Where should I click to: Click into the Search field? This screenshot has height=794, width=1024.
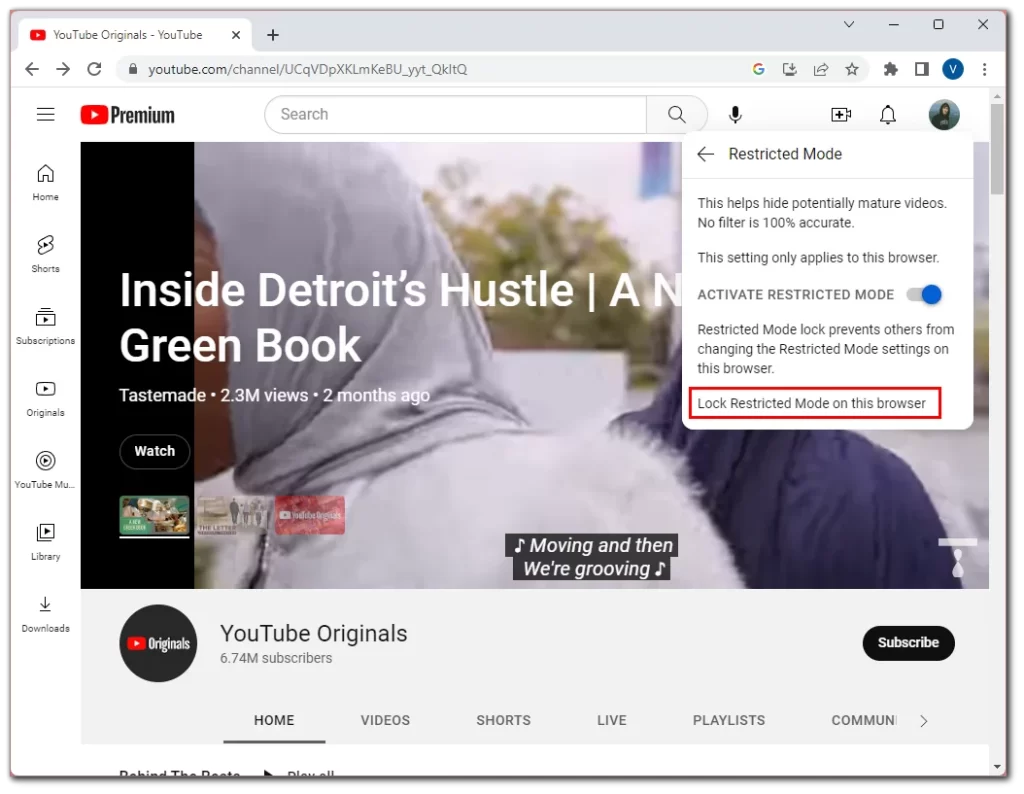(456, 115)
